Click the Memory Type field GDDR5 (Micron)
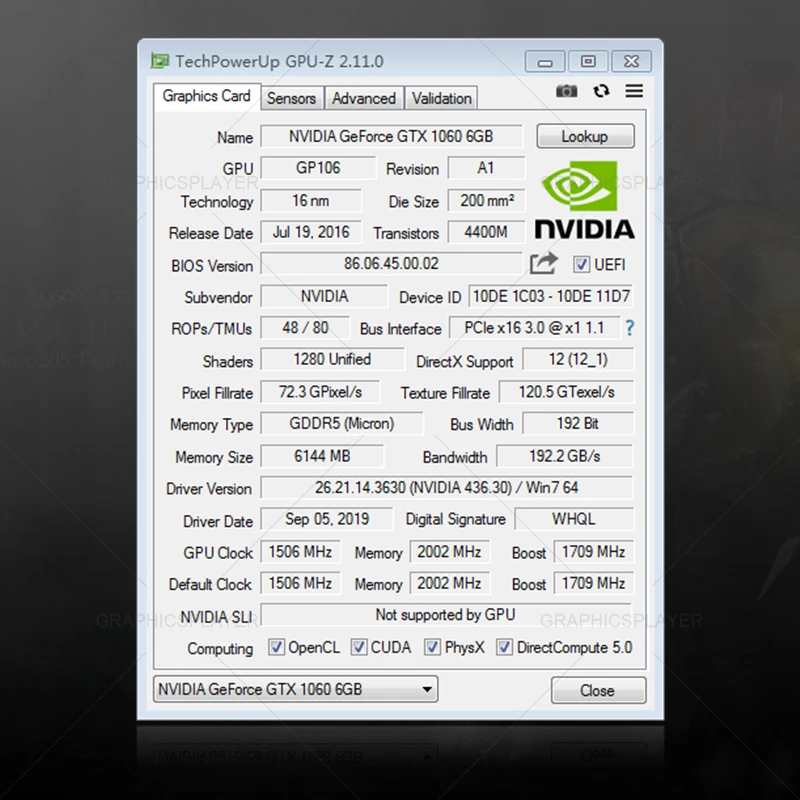This screenshot has height=800, width=800. [342, 424]
